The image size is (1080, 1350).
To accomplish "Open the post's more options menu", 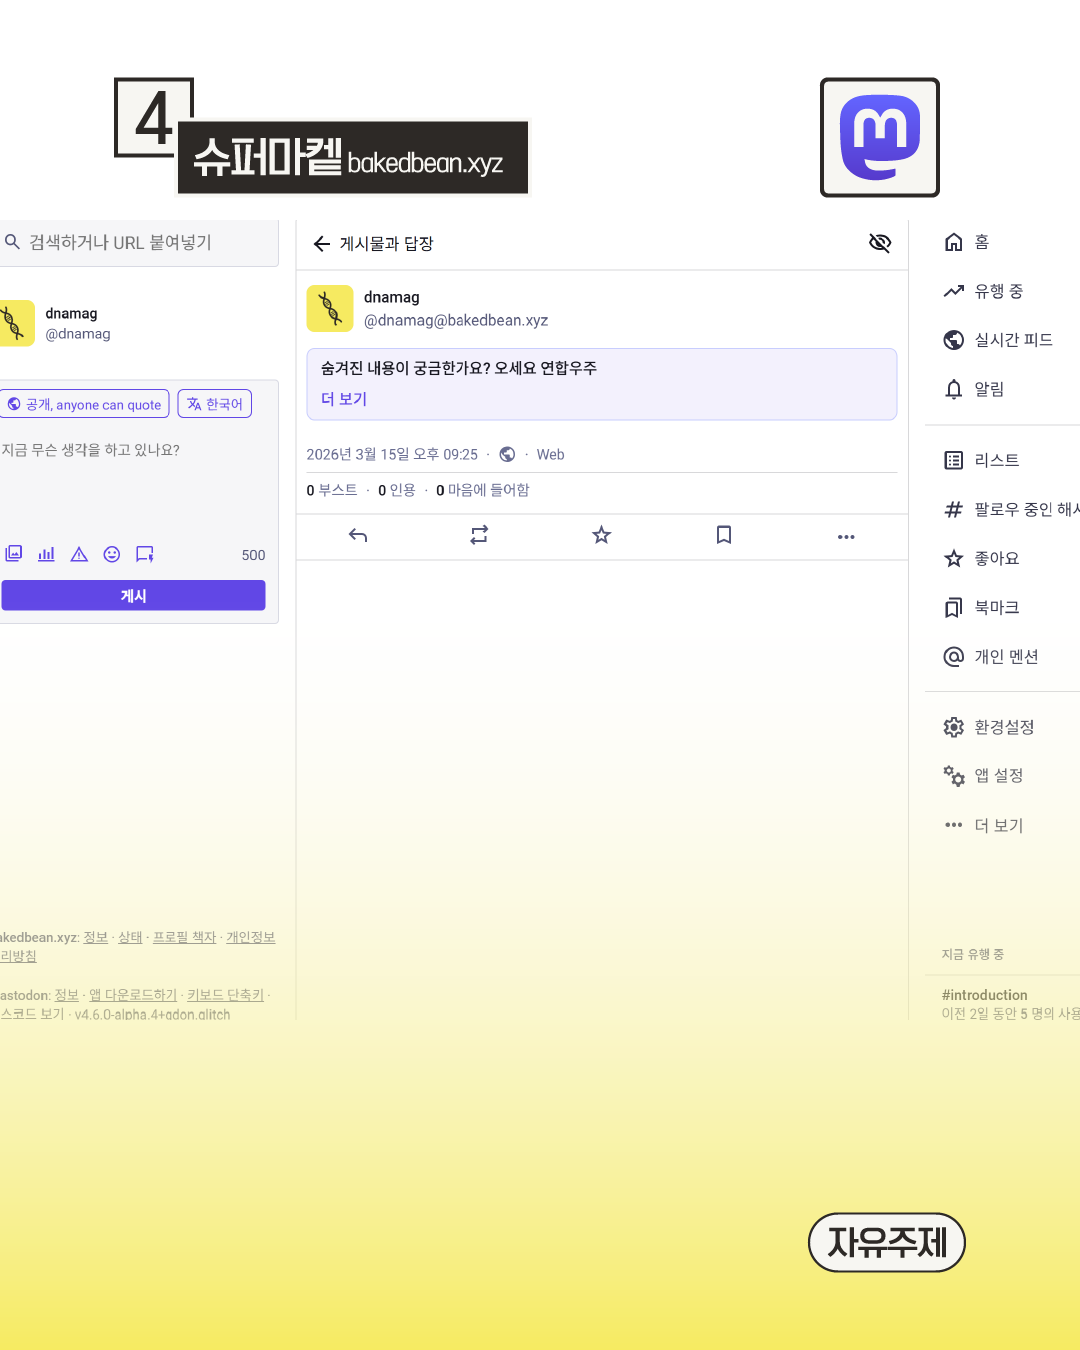I will (x=845, y=536).
